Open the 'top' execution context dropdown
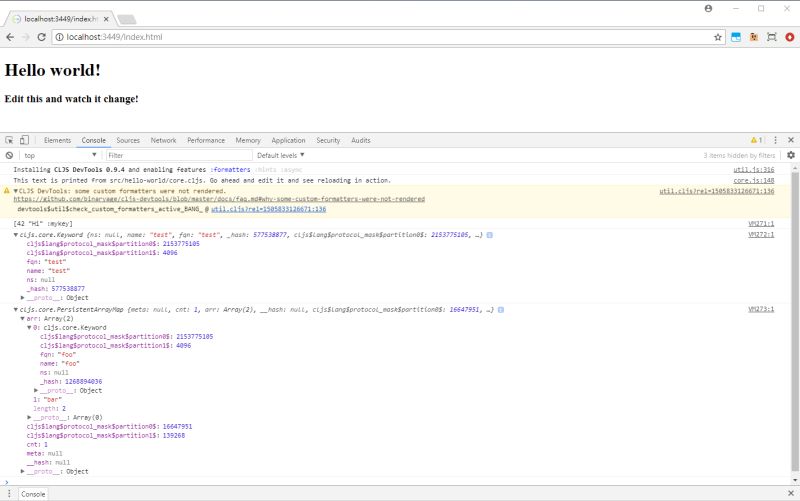Screen dimensions: 800x501 click(x=60, y=156)
